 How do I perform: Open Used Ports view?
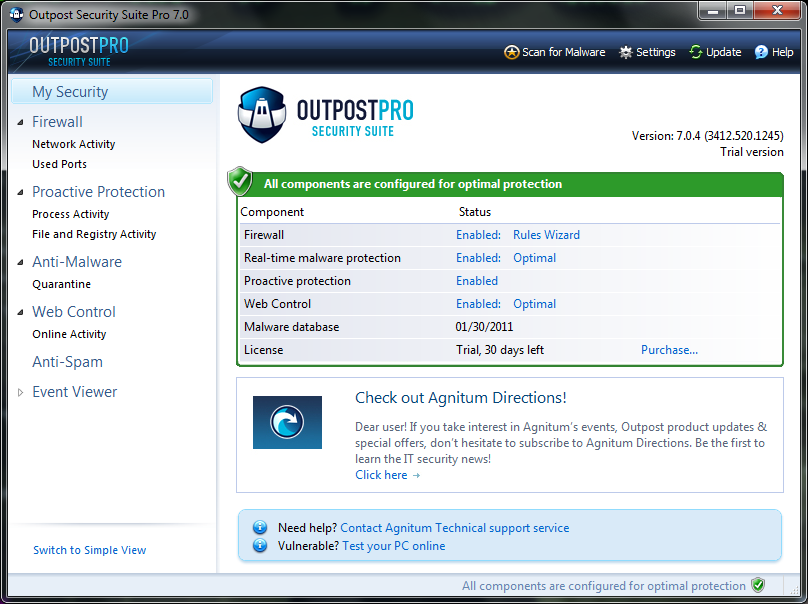pyautogui.click(x=59, y=164)
